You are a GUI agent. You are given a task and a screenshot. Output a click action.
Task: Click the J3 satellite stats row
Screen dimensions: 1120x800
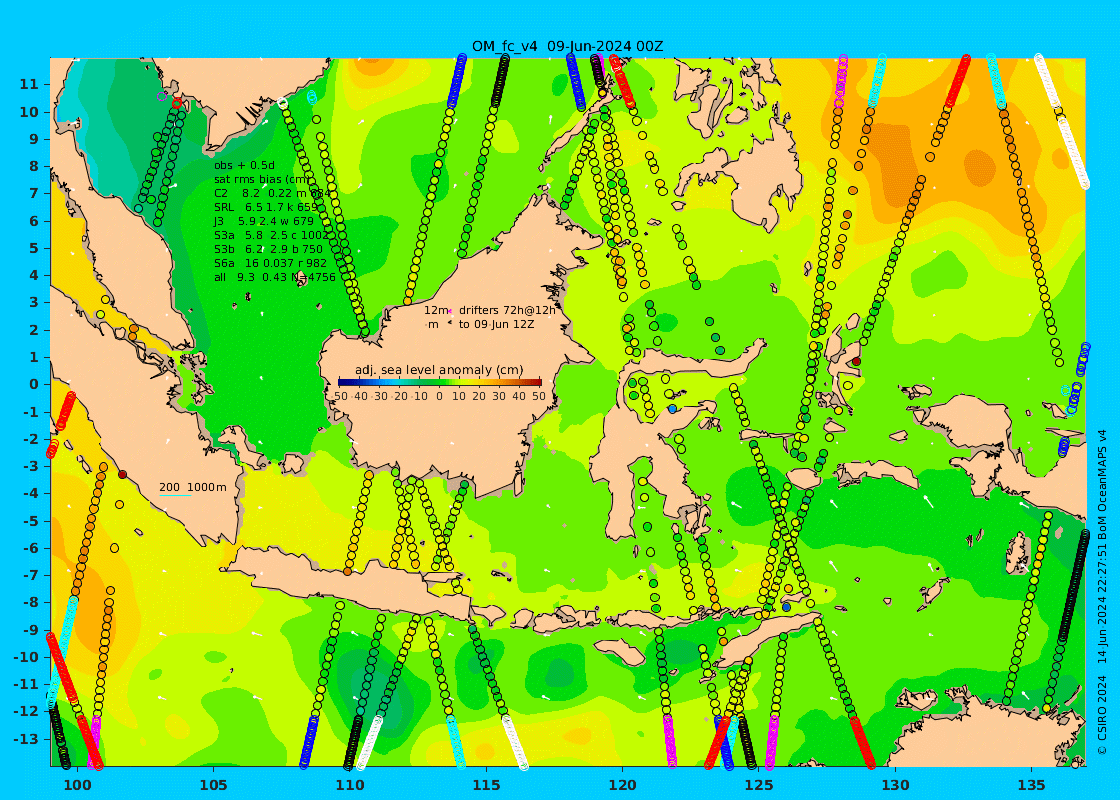[x=264, y=221]
